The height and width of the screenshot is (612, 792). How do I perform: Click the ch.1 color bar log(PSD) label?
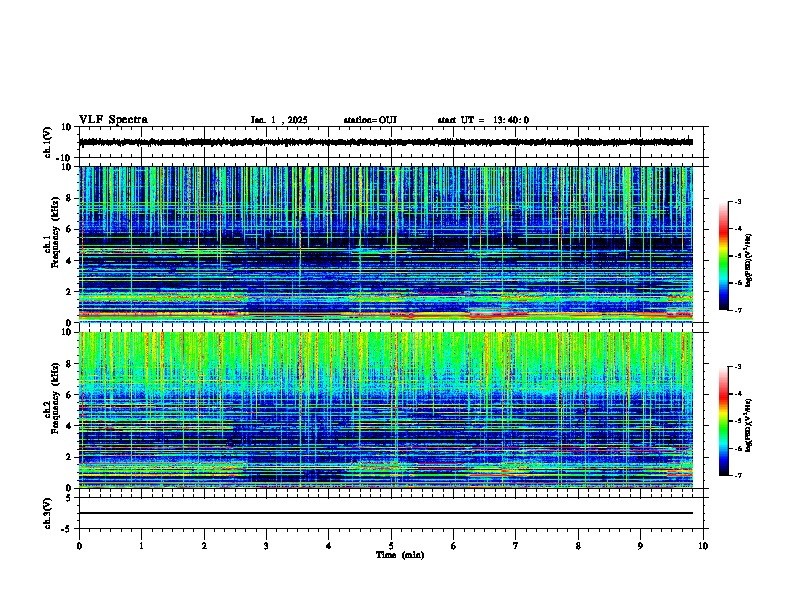click(x=749, y=260)
